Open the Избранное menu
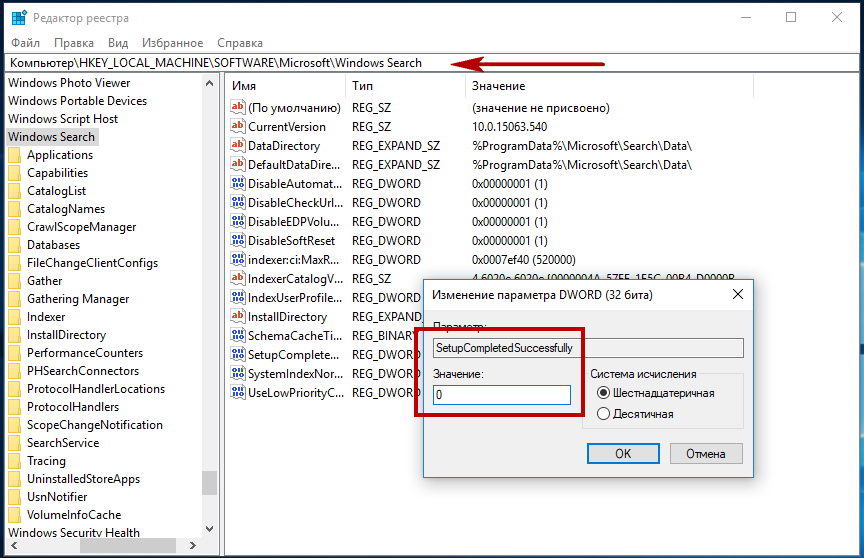Screen dimensions: 864x558 (x=173, y=43)
